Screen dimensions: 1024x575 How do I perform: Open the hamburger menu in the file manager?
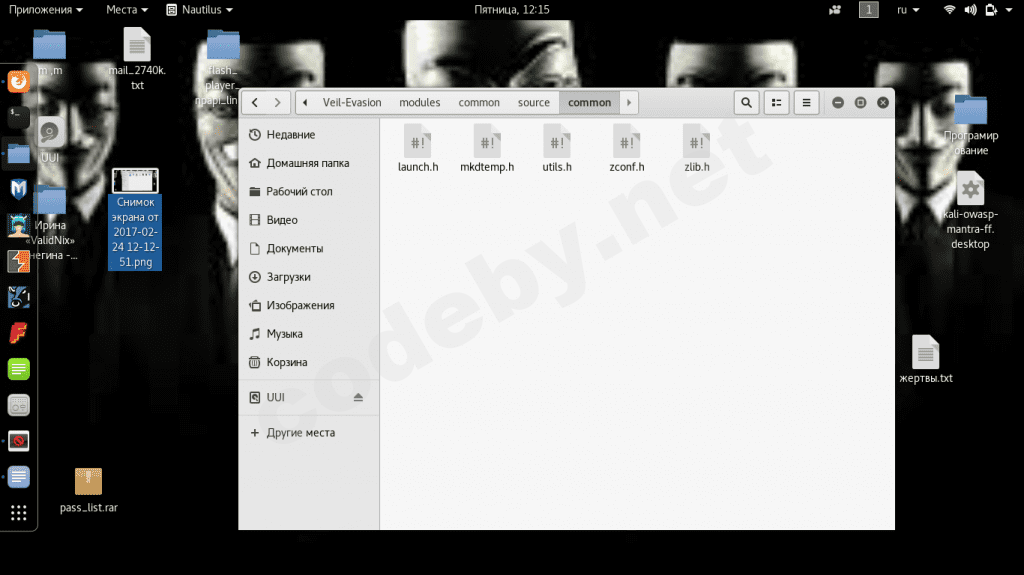pos(806,102)
